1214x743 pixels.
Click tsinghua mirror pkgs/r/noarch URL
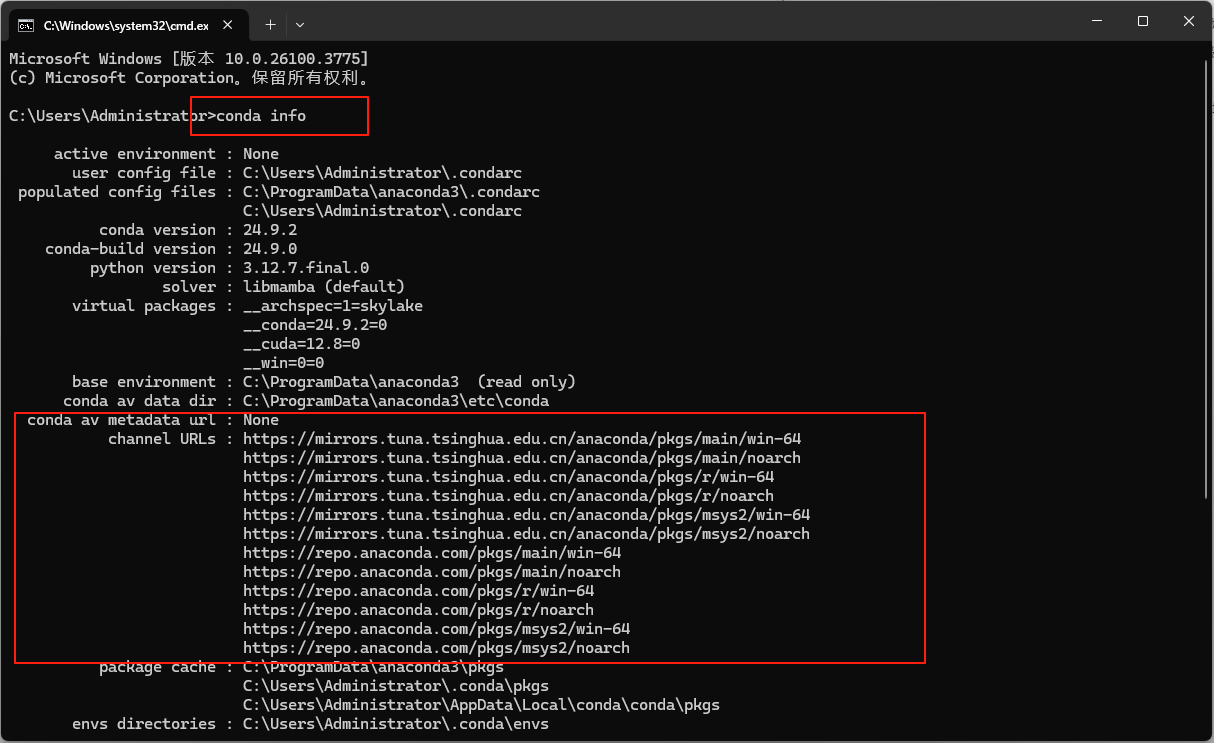508,496
